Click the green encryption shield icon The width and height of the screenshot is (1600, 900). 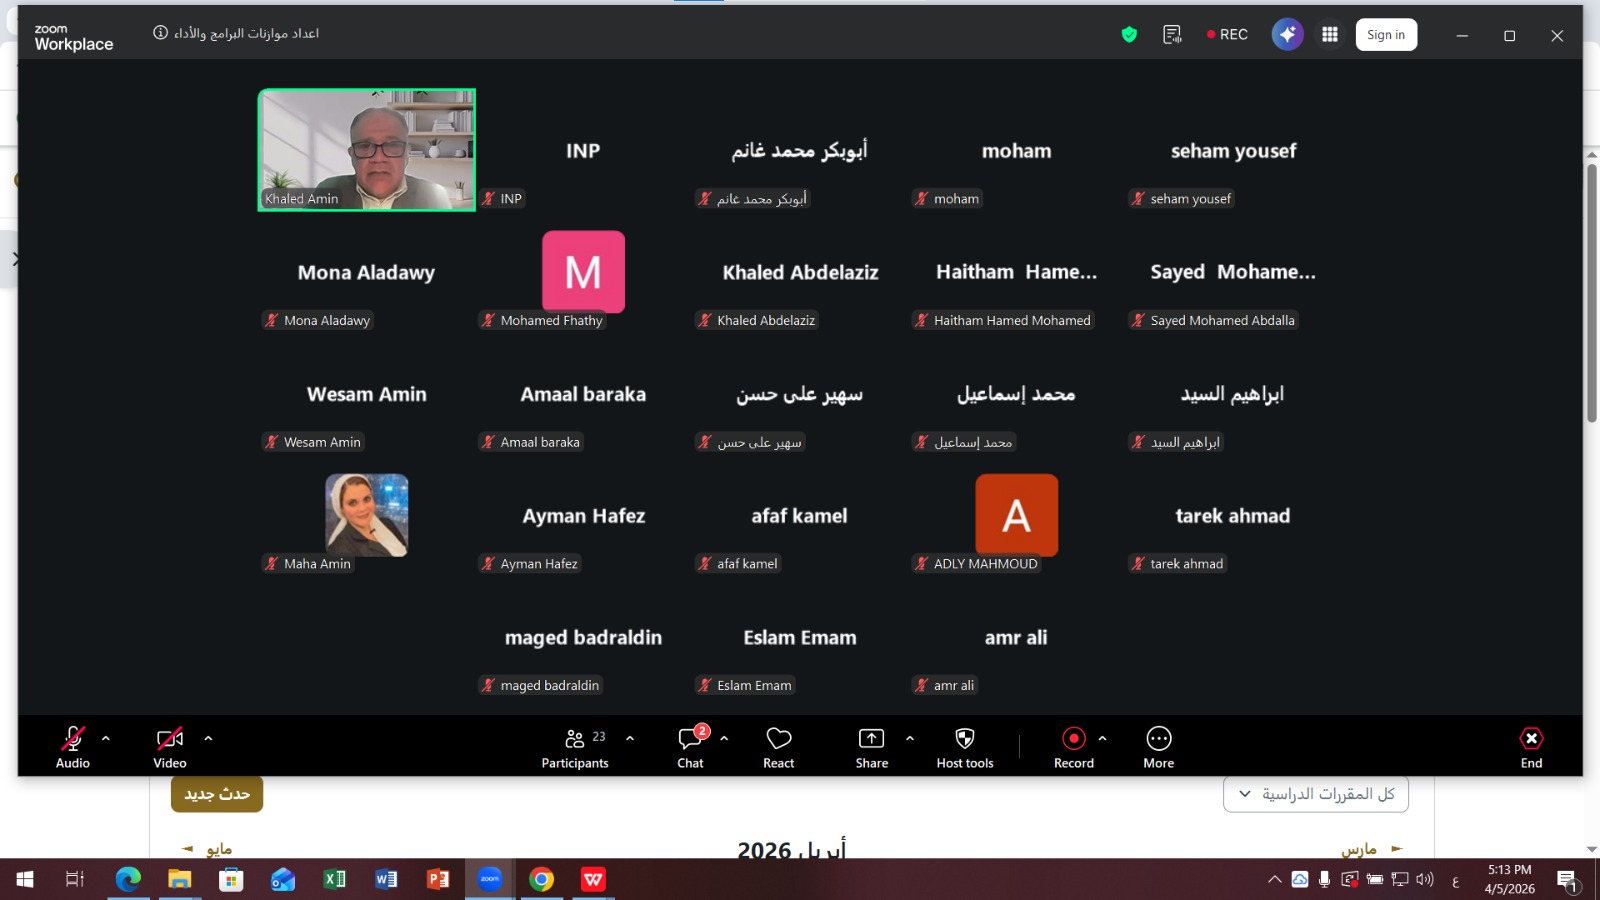(x=1129, y=34)
